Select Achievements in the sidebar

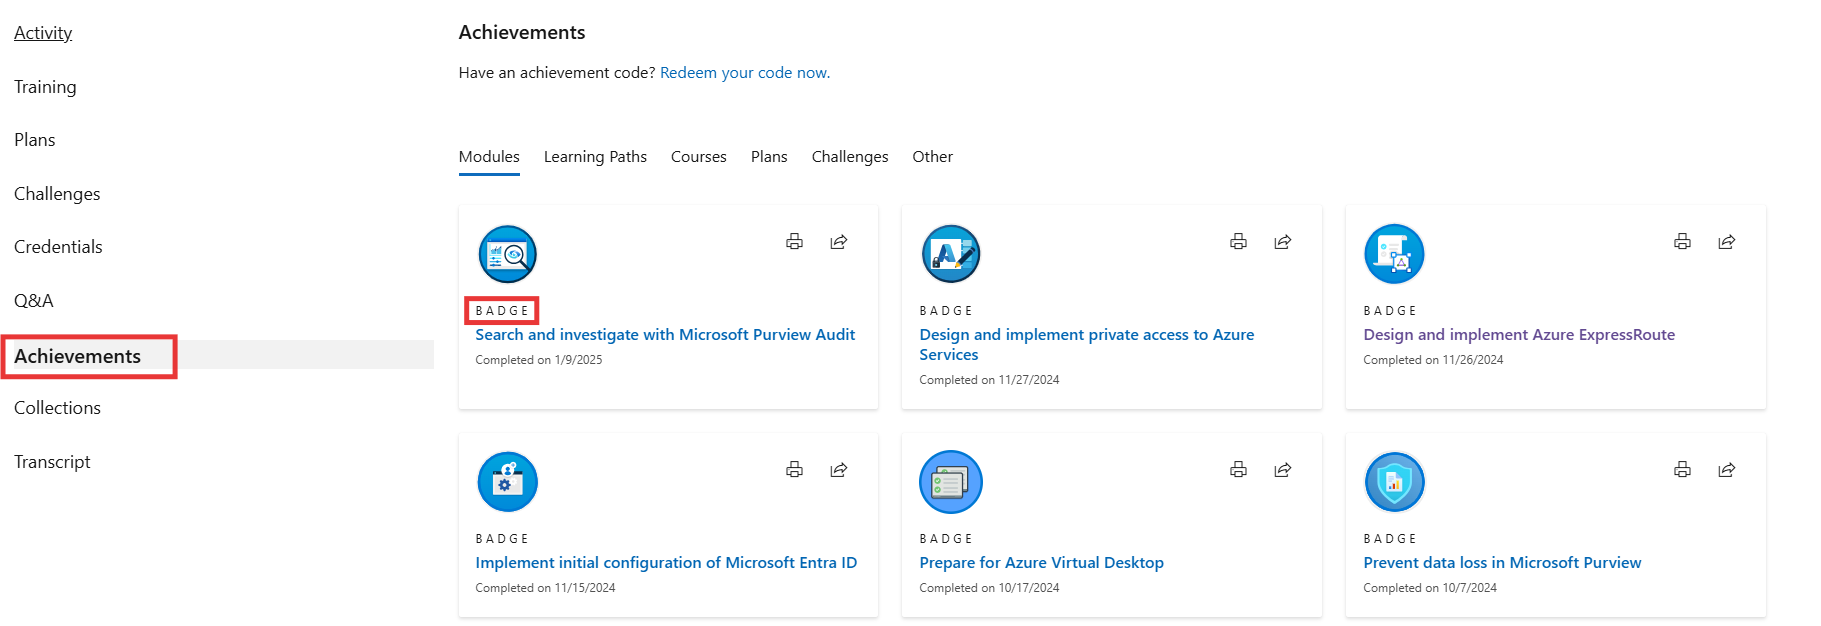coord(77,356)
